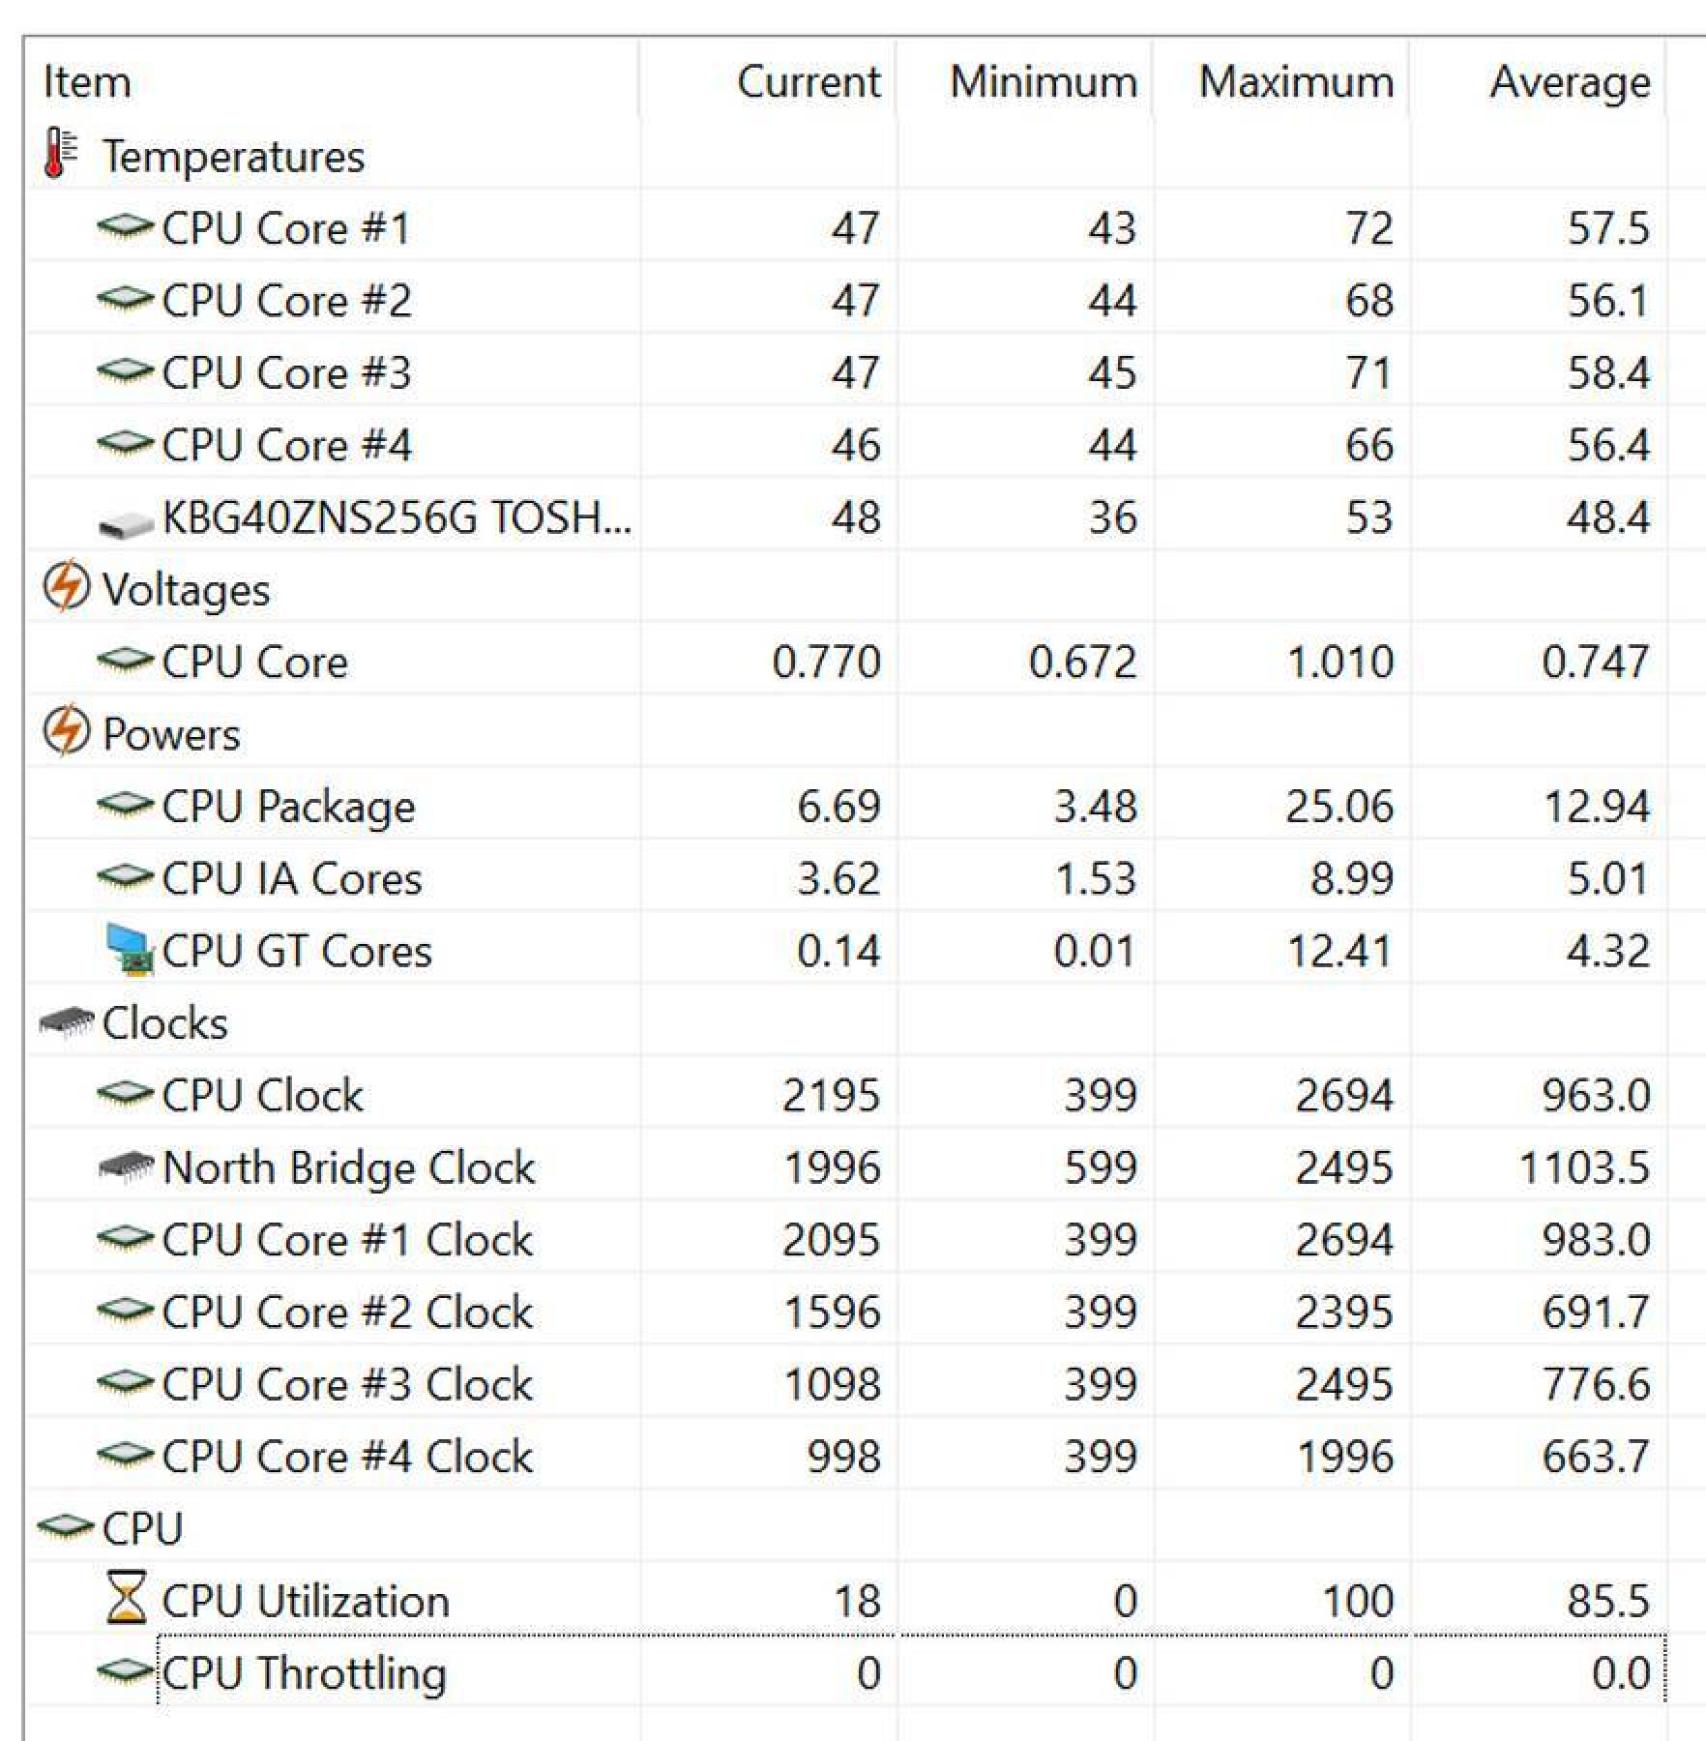This screenshot has height=1741, width=1706.
Task: Click the chip icon beside CPU Package
Action: 126,804
